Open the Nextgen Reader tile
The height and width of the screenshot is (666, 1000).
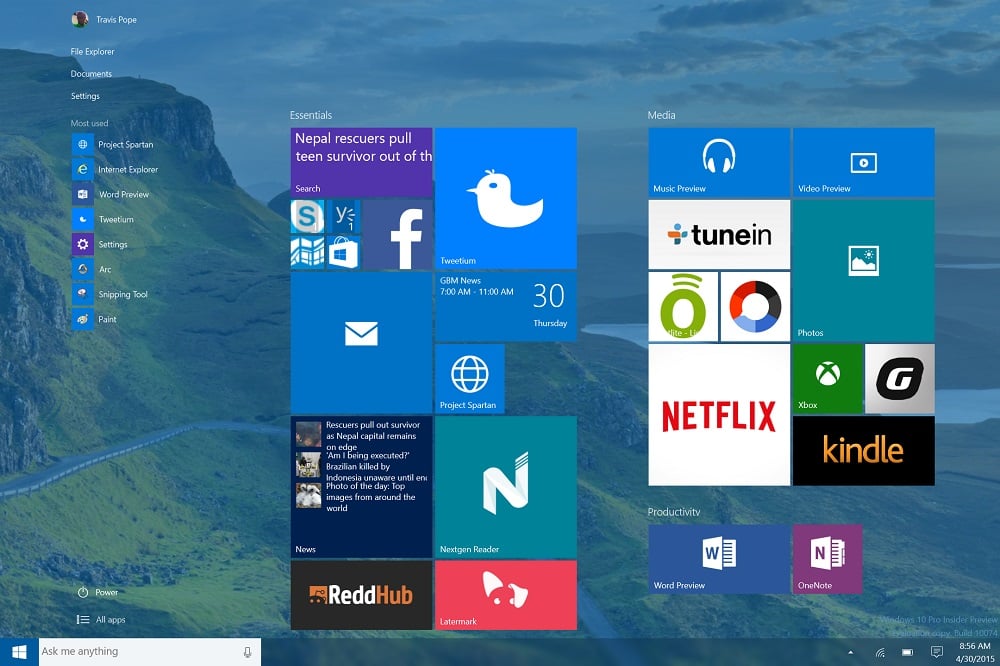tap(505, 487)
